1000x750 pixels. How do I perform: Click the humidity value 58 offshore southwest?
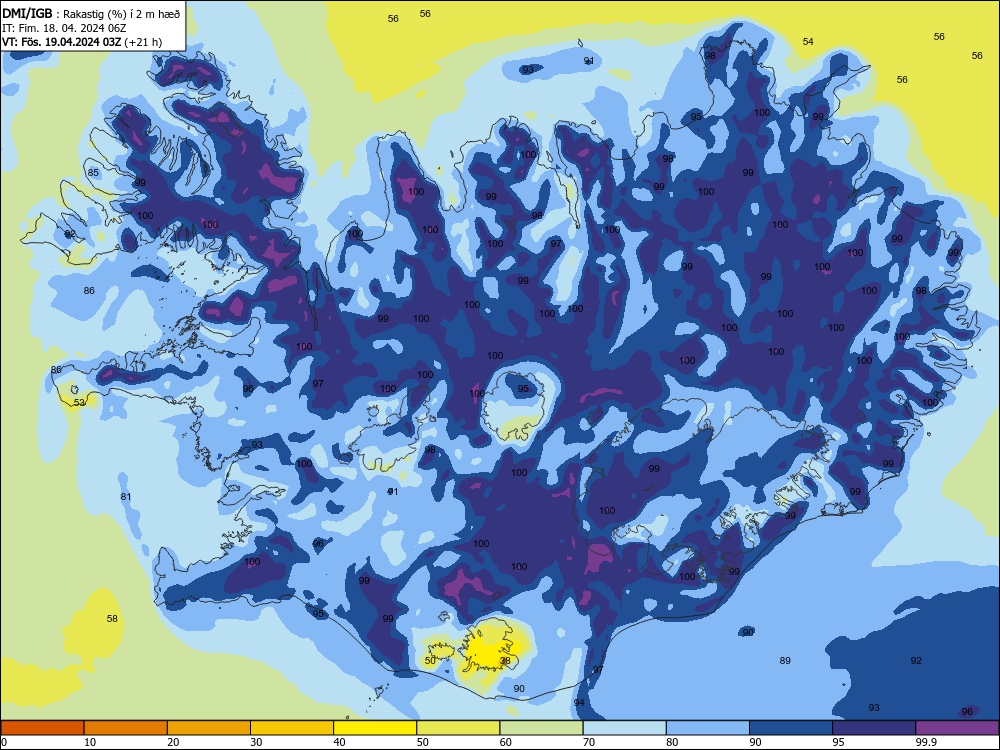point(112,618)
